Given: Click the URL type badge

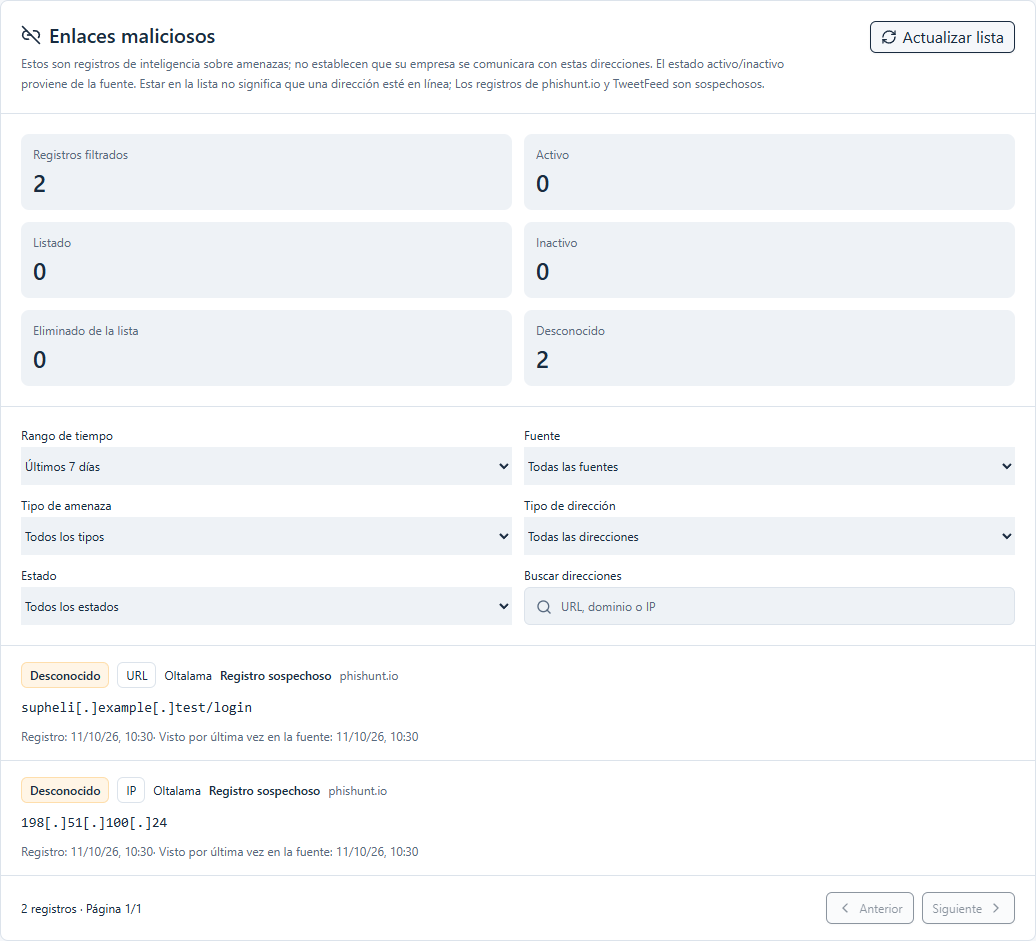Looking at the screenshot, I should coord(137,675).
